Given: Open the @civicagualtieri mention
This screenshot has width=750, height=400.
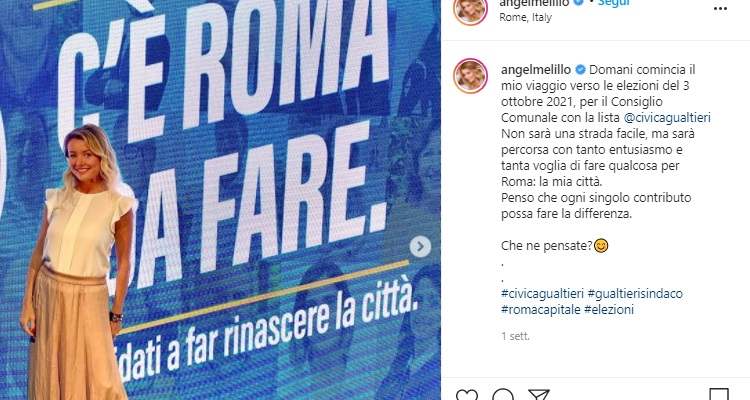Looking at the screenshot, I should 667,118.
